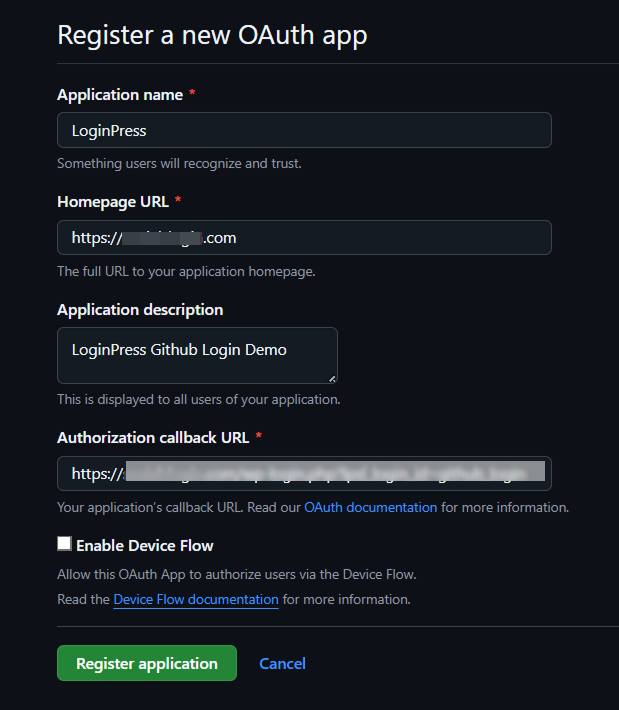This screenshot has height=710, width=619.
Task: Click the Register application button
Action: [x=147, y=663]
